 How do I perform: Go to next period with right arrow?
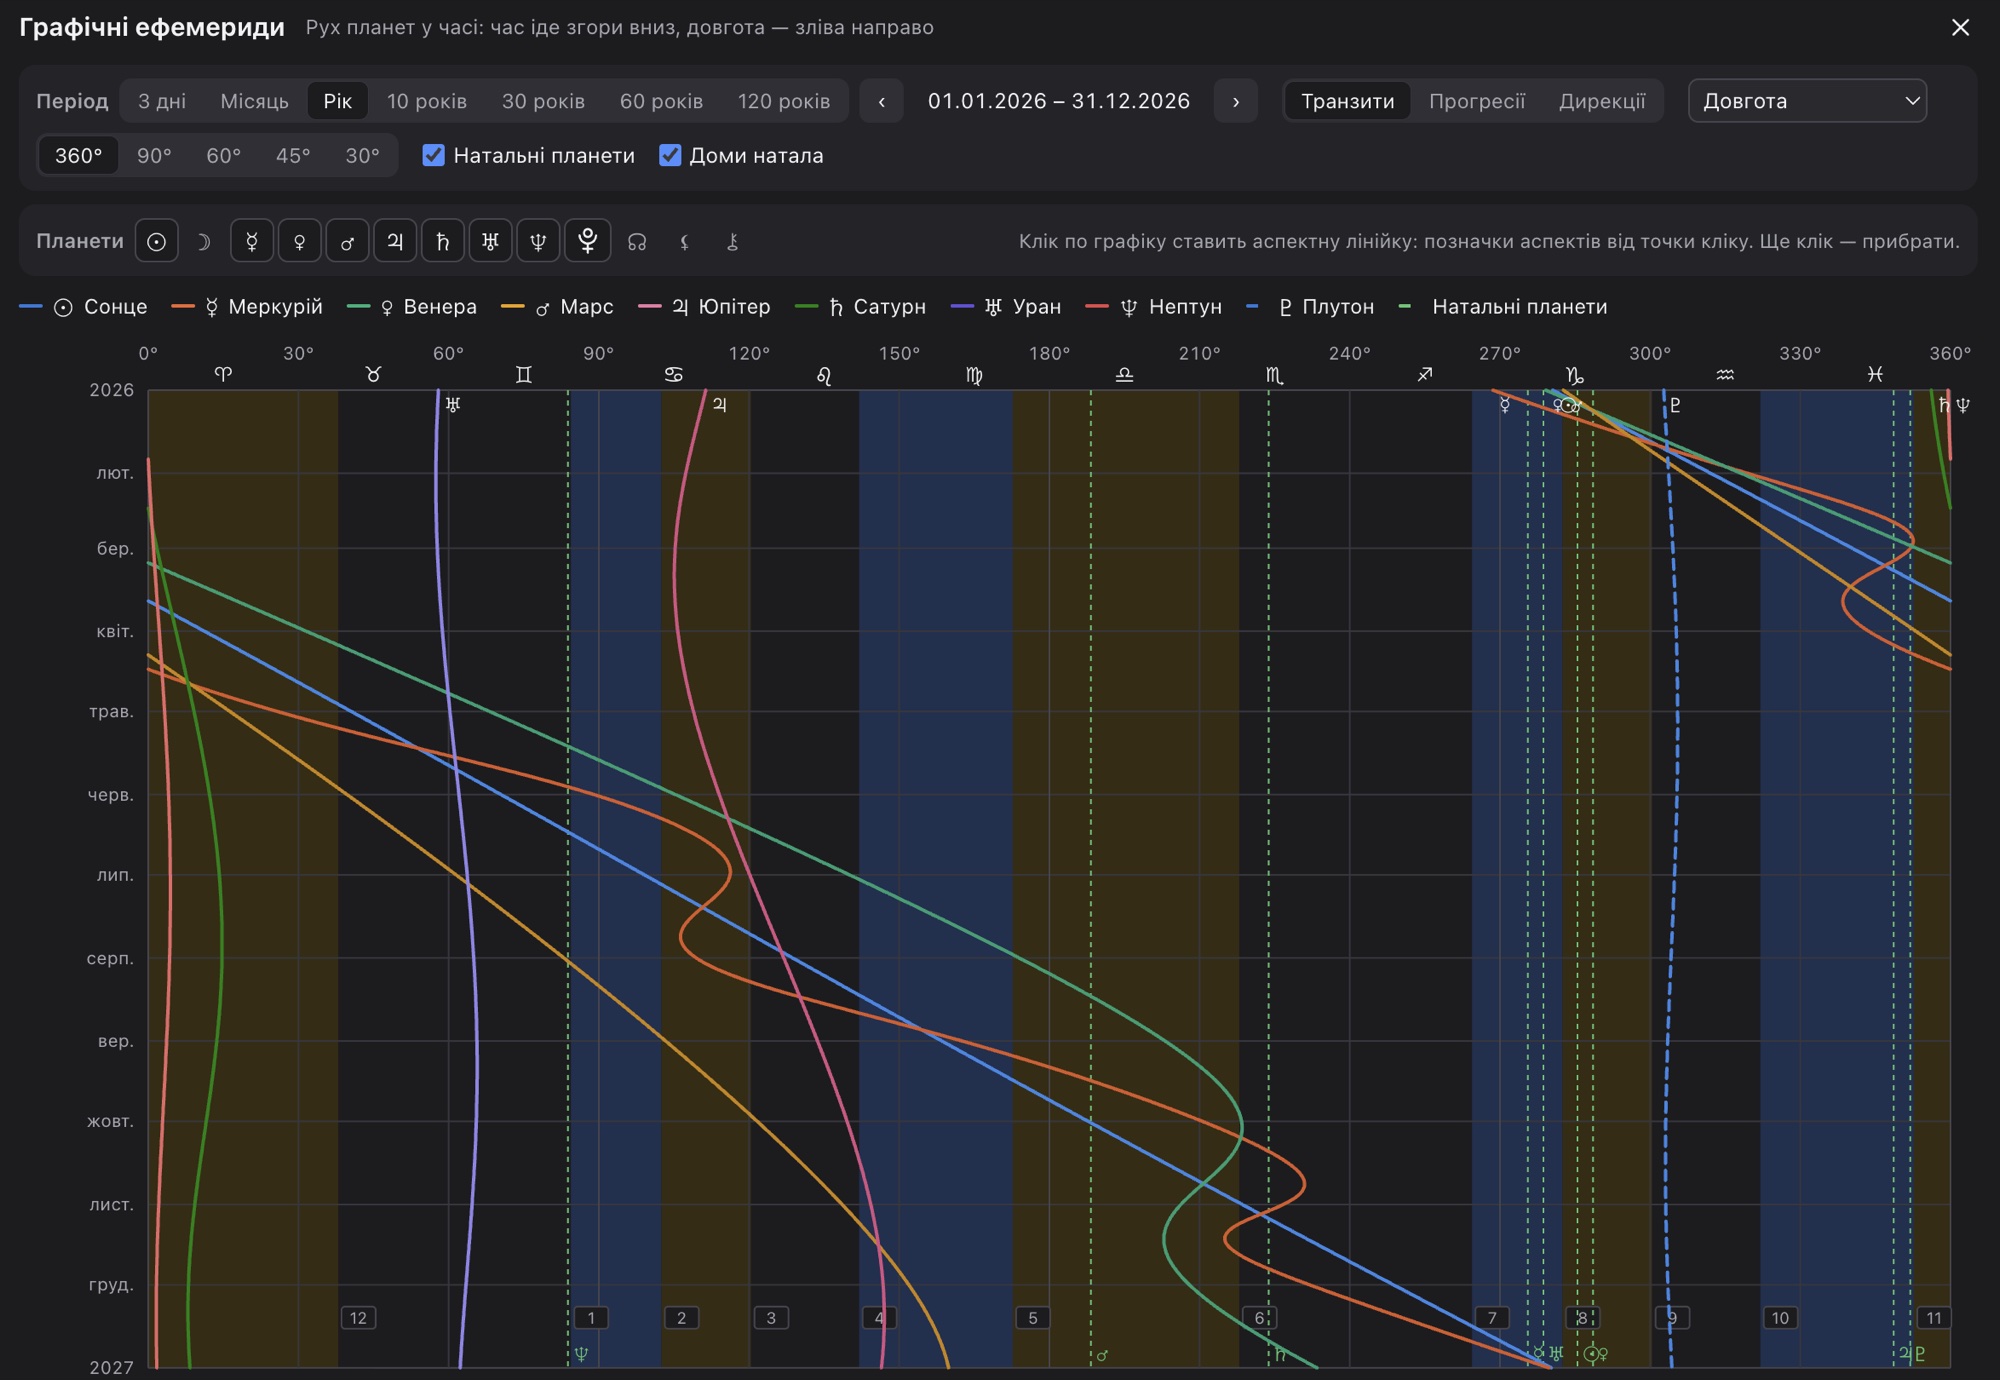coord(1236,101)
